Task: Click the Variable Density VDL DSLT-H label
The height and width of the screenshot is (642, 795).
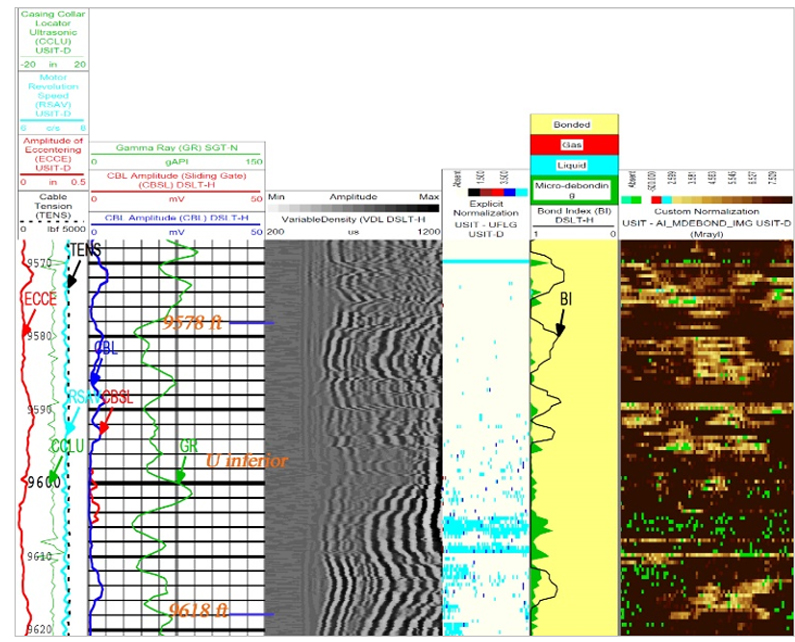Action: (x=353, y=218)
